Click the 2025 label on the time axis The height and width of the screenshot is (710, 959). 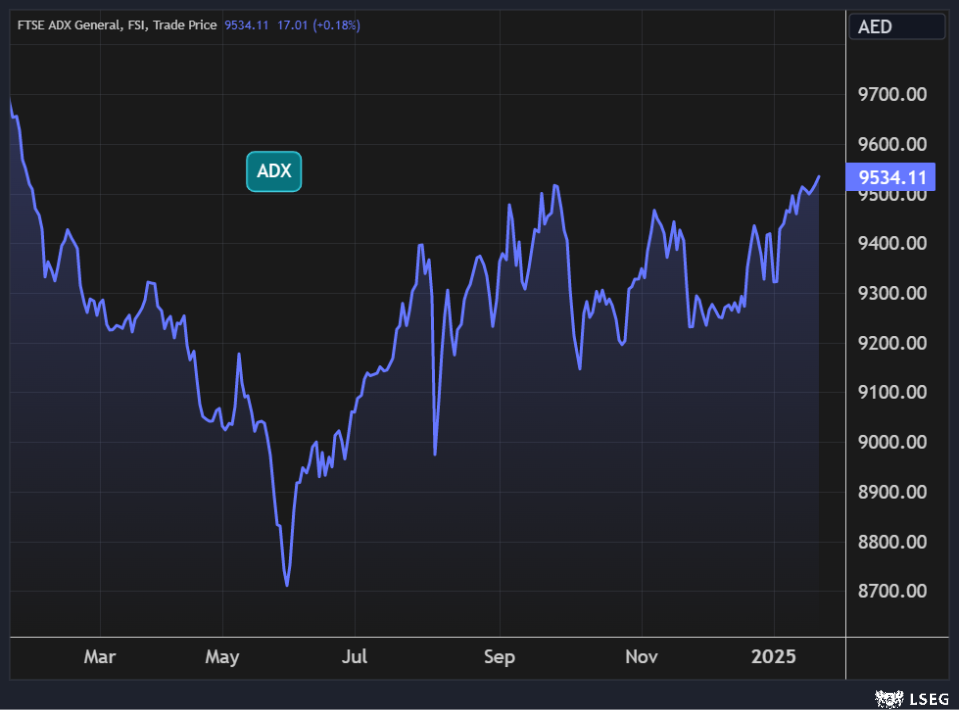tap(773, 657)
